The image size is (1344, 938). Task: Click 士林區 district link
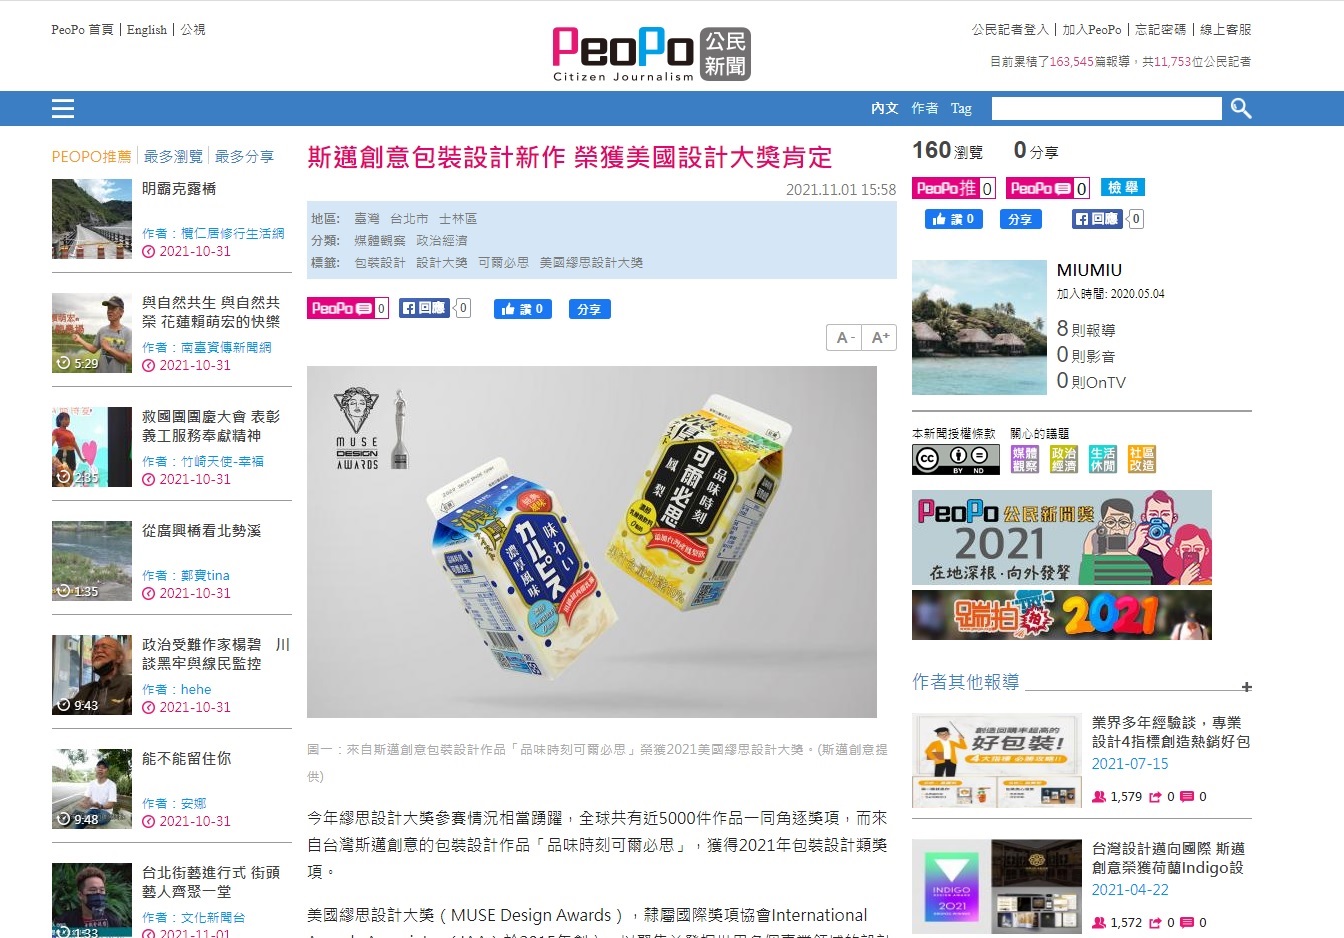[458, 218]
